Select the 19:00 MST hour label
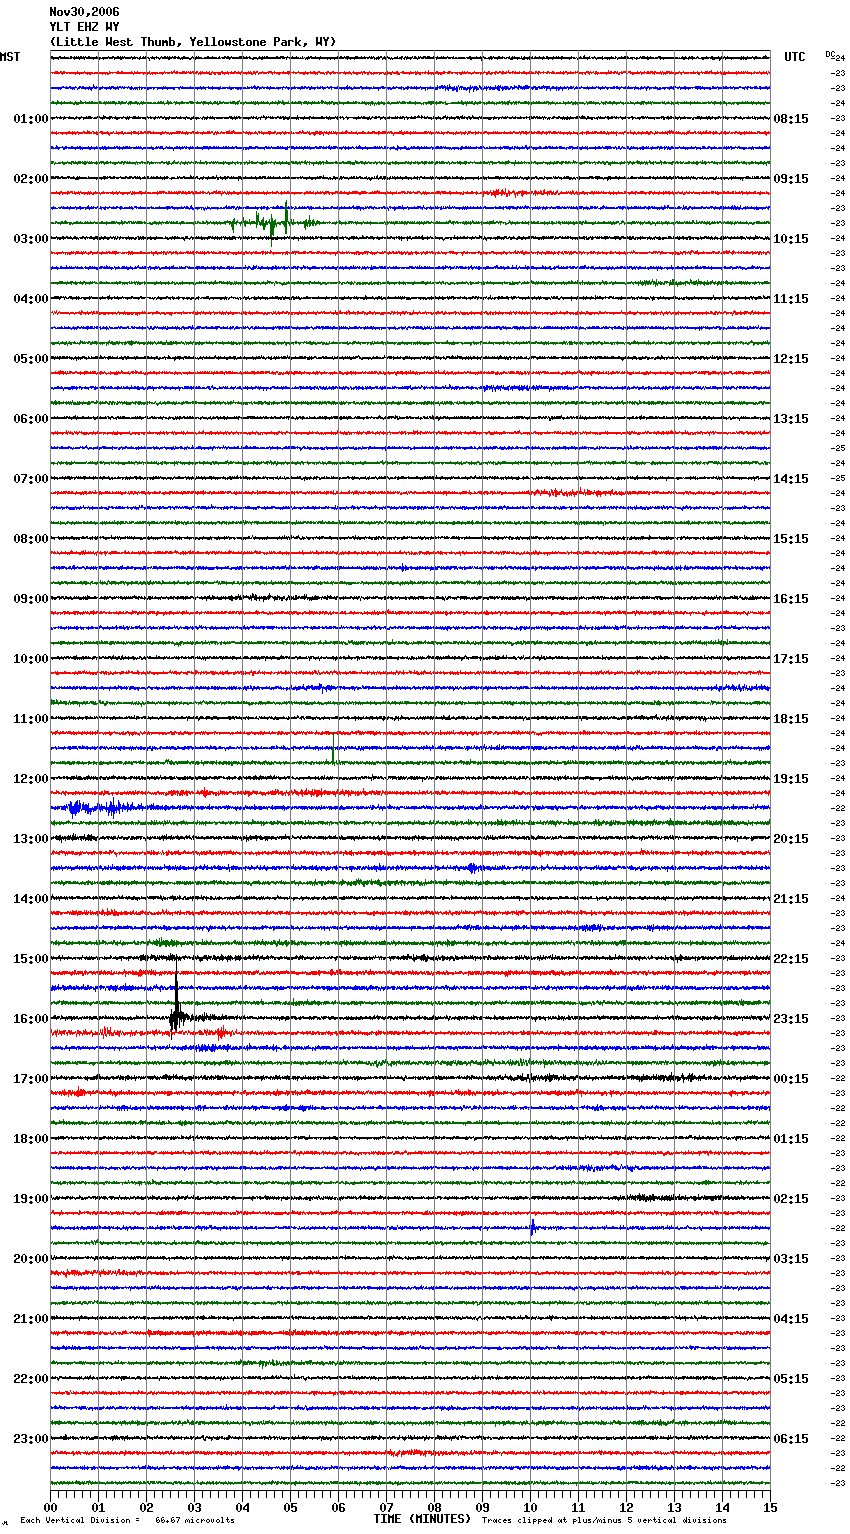This screenshot has height=1534, width=850. point(30,1199)
